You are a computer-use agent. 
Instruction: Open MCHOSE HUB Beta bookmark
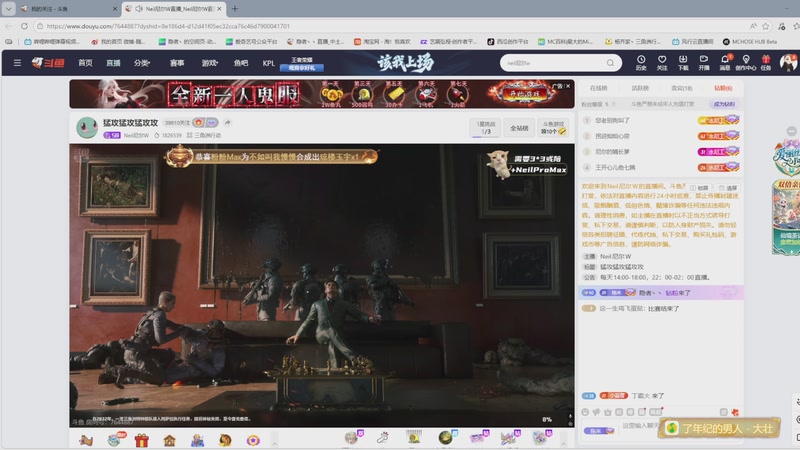(x=750, y=42)
